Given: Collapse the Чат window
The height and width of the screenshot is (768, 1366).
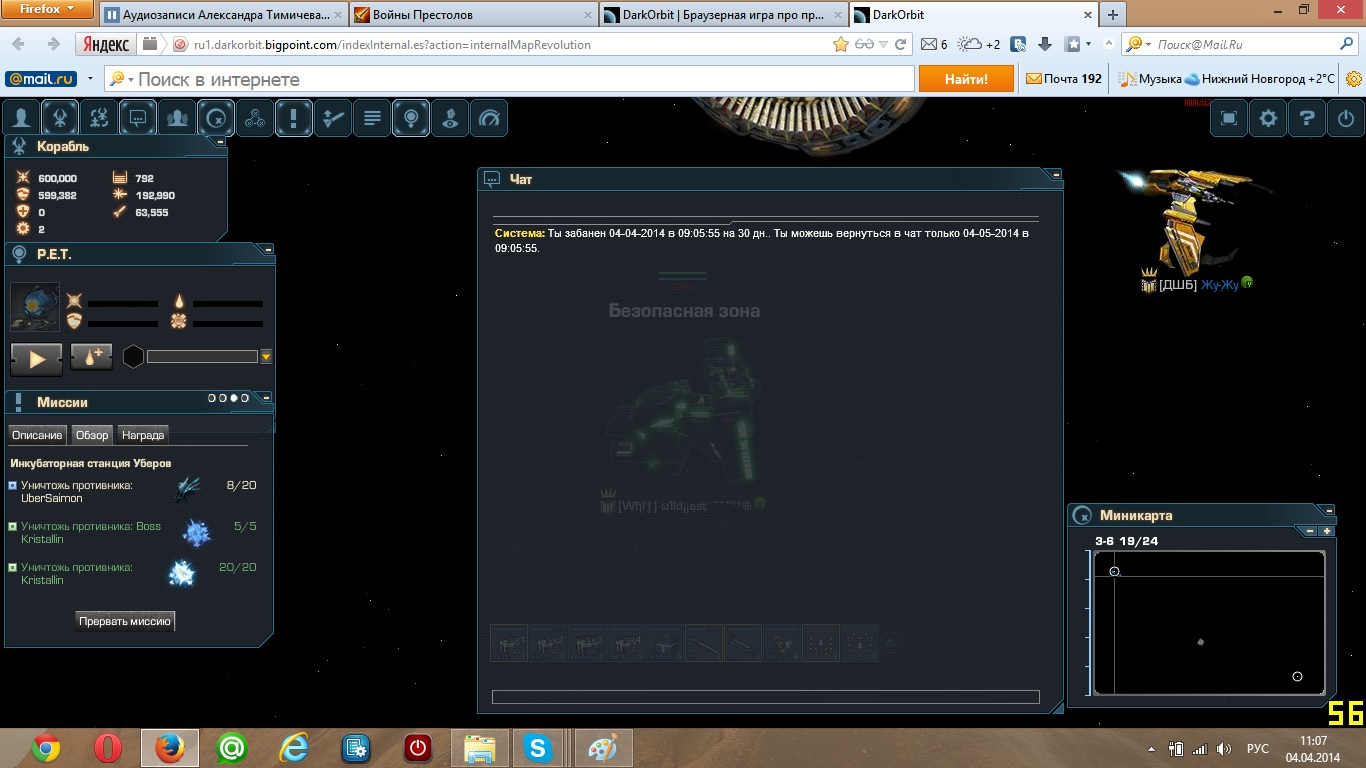Looking at the screenshot, I should point(1056,174).
